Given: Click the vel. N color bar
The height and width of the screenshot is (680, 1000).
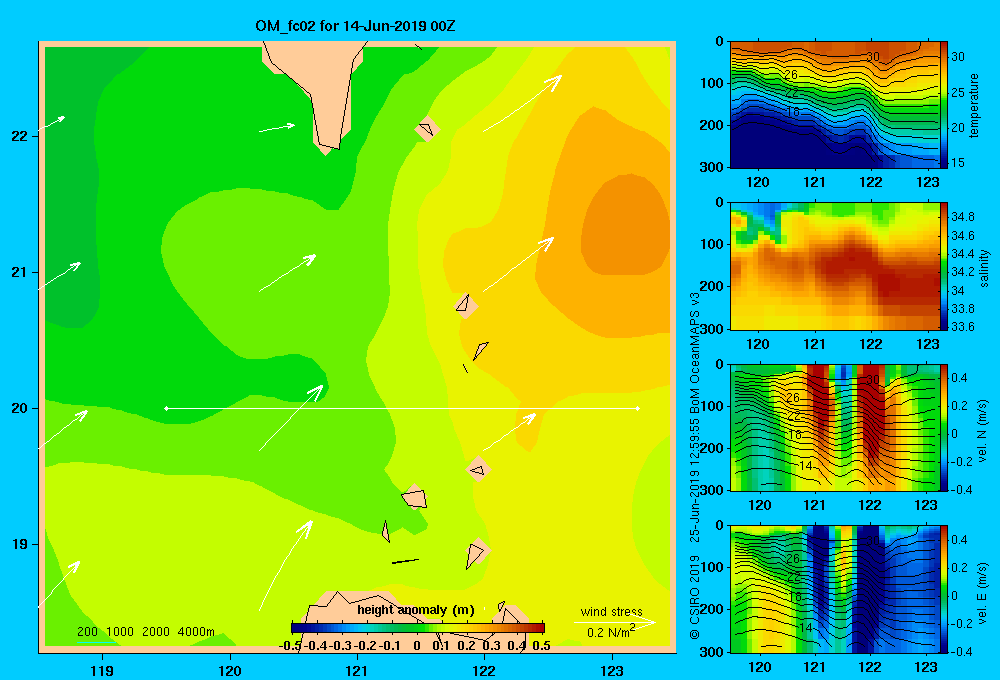Looking at the screenshot, I should [x=943, y=428].
